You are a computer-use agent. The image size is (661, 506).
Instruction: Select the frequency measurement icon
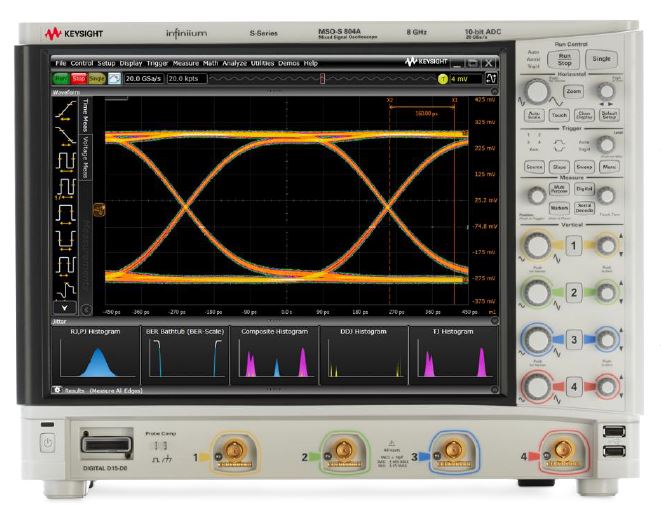(x=66, y=188)
